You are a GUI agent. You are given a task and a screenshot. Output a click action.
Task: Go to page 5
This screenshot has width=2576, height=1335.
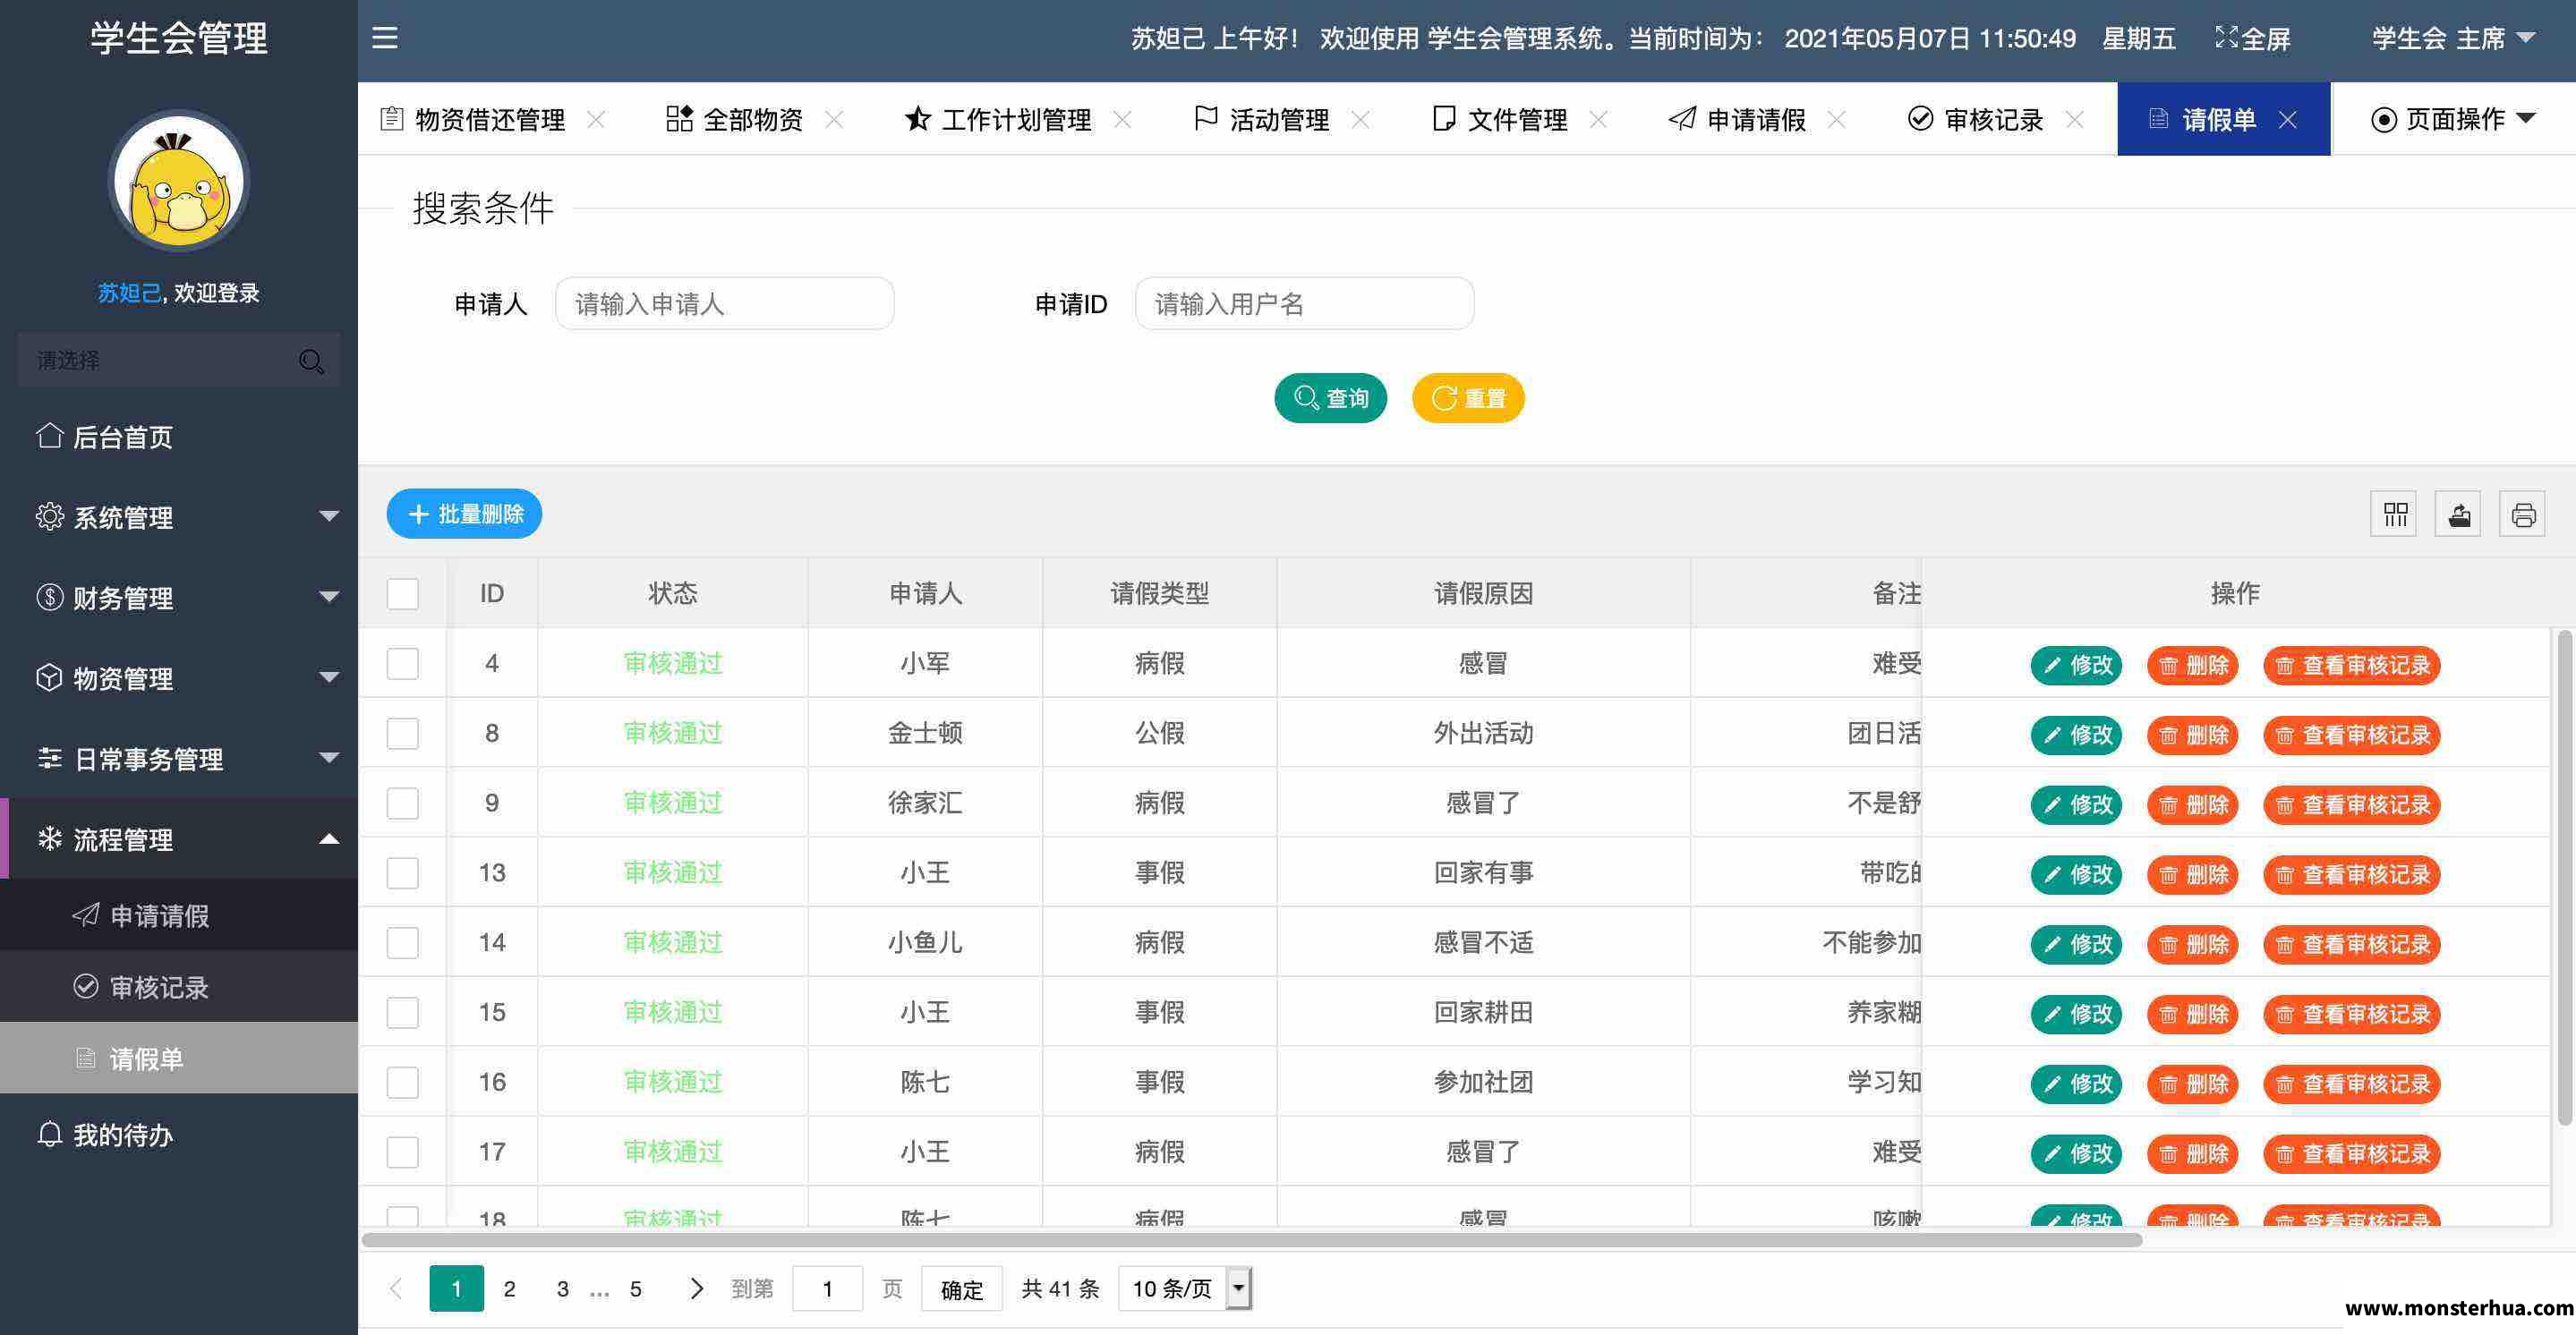[635, 1288]
